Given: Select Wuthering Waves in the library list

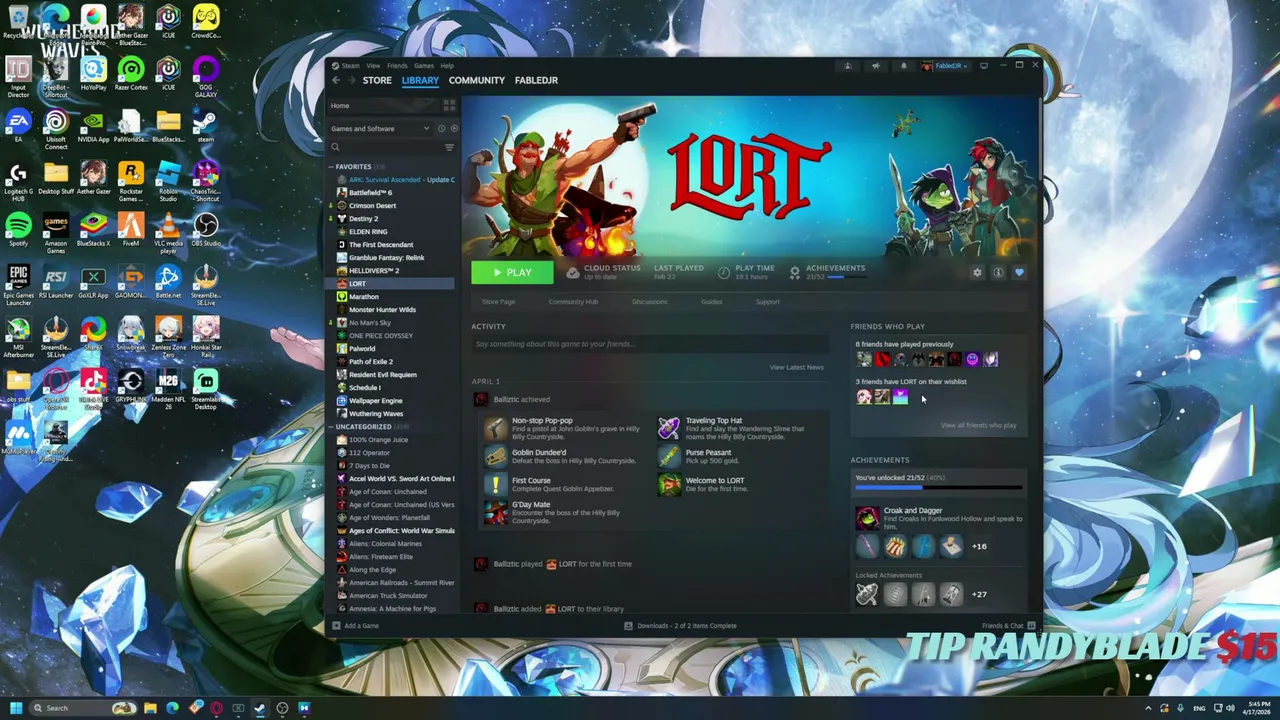Looking at the screenshot, I should [x=376, y=413].
